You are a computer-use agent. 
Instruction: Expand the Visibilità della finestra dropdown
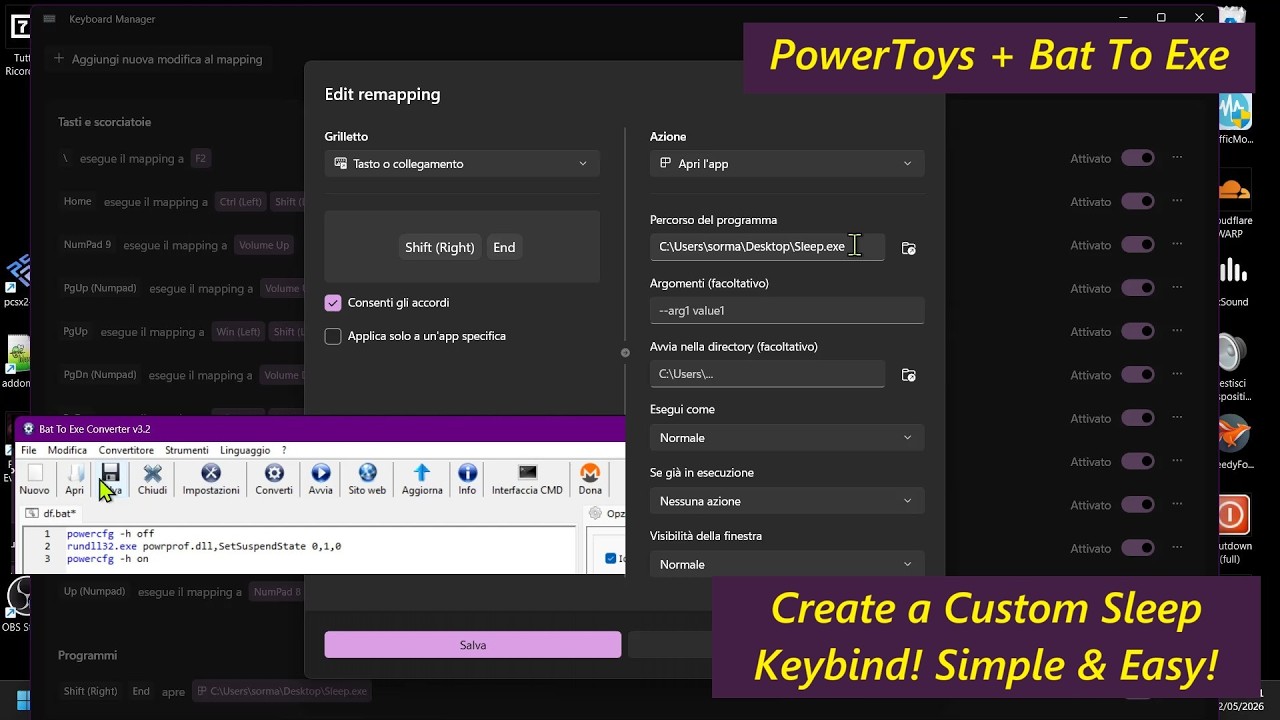click(x=787, y=564)
